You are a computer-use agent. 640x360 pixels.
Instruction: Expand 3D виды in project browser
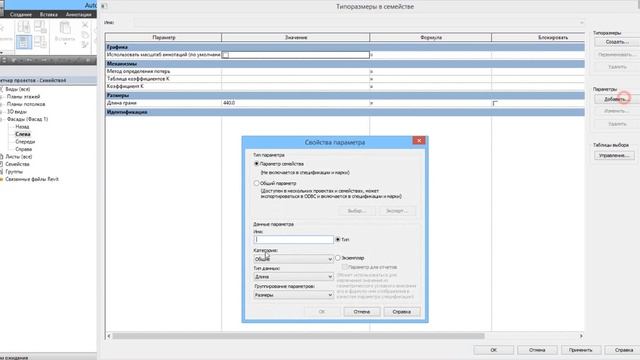coord(1,111)
